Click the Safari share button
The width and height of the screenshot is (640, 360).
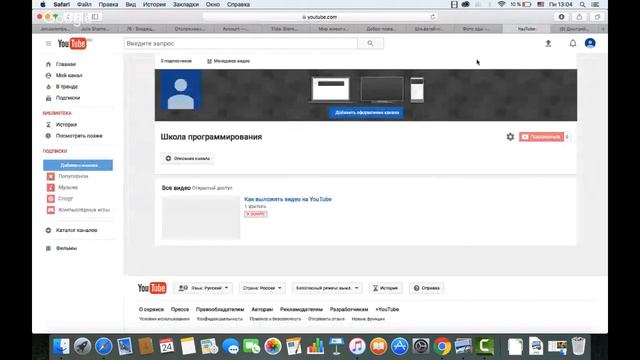pos(579,17)
